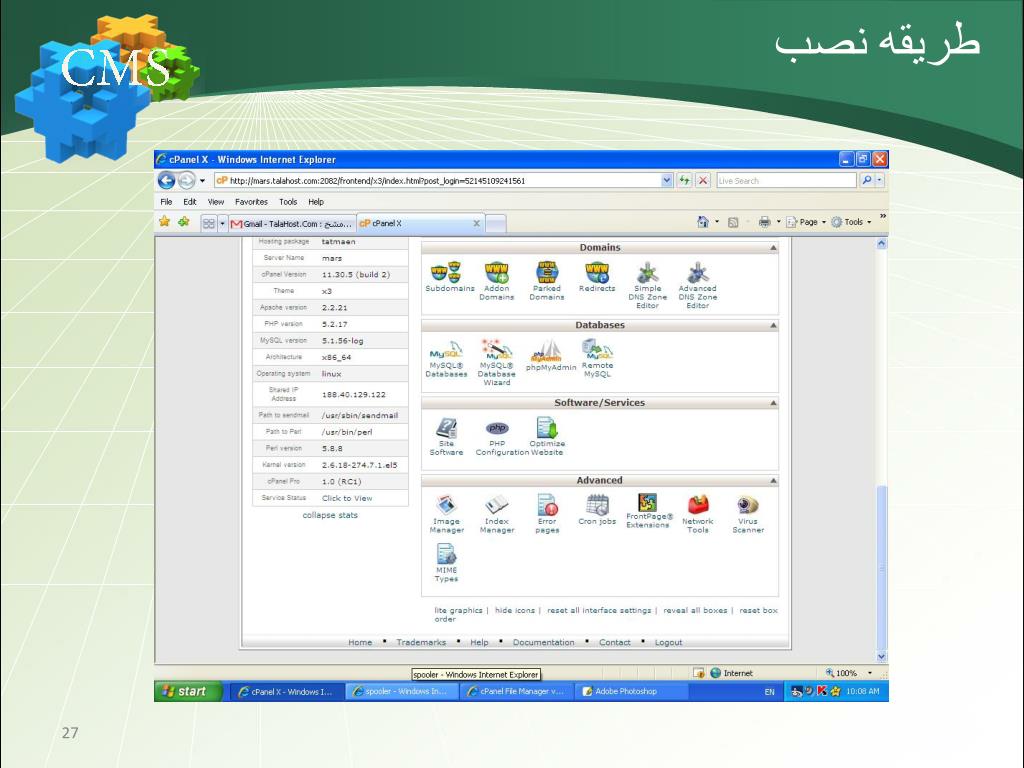Screen dimensions: 1024x768
Task: Open the Edit menu
Action: (189, 202)
